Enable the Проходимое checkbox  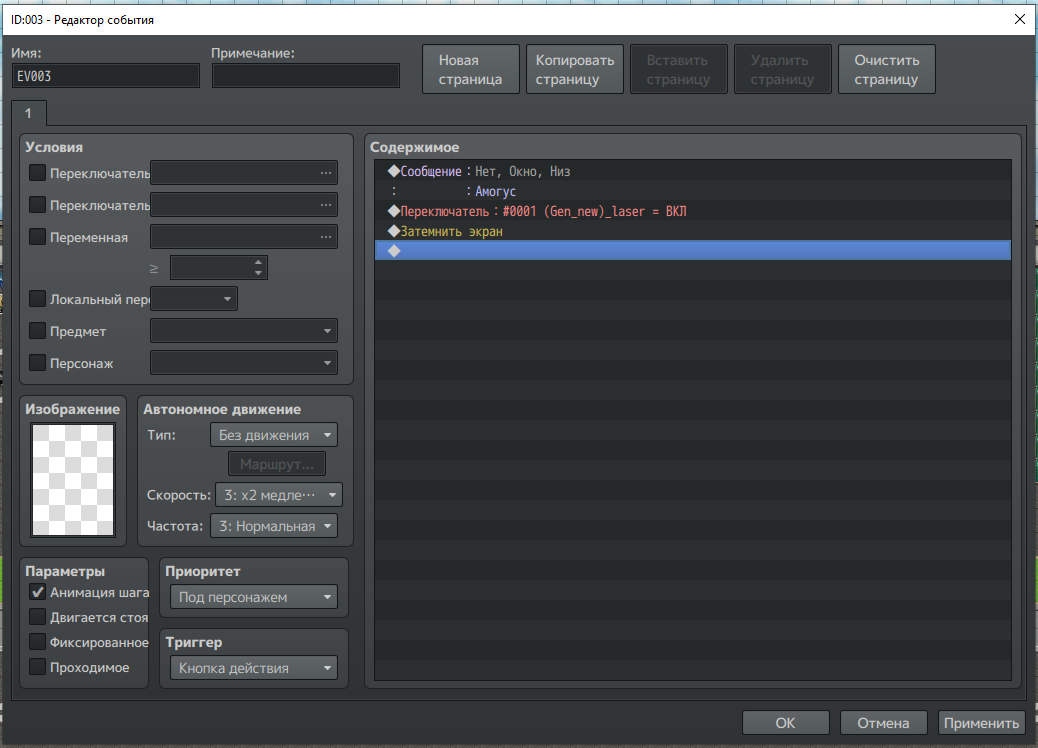(38, 667)
